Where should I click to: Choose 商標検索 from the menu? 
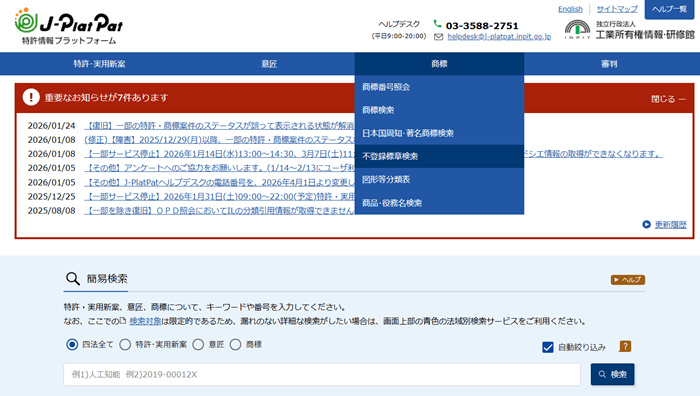point(439,110)
